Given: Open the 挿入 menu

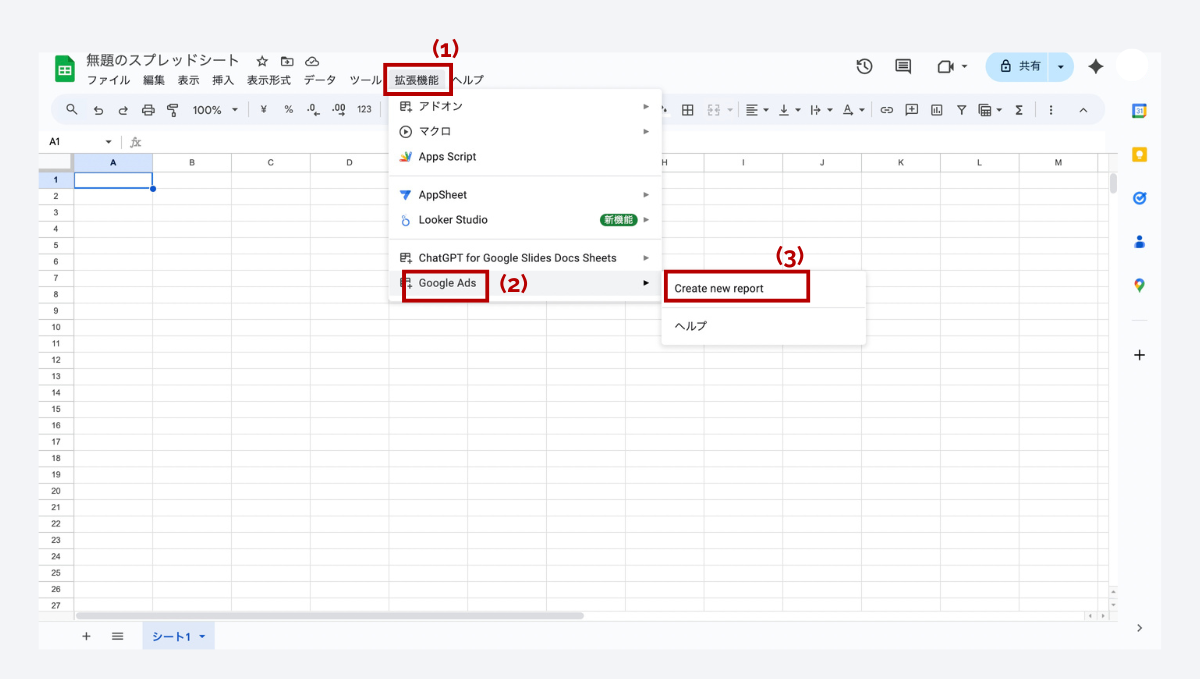Looking at the screenshot, I should [223, 80].
